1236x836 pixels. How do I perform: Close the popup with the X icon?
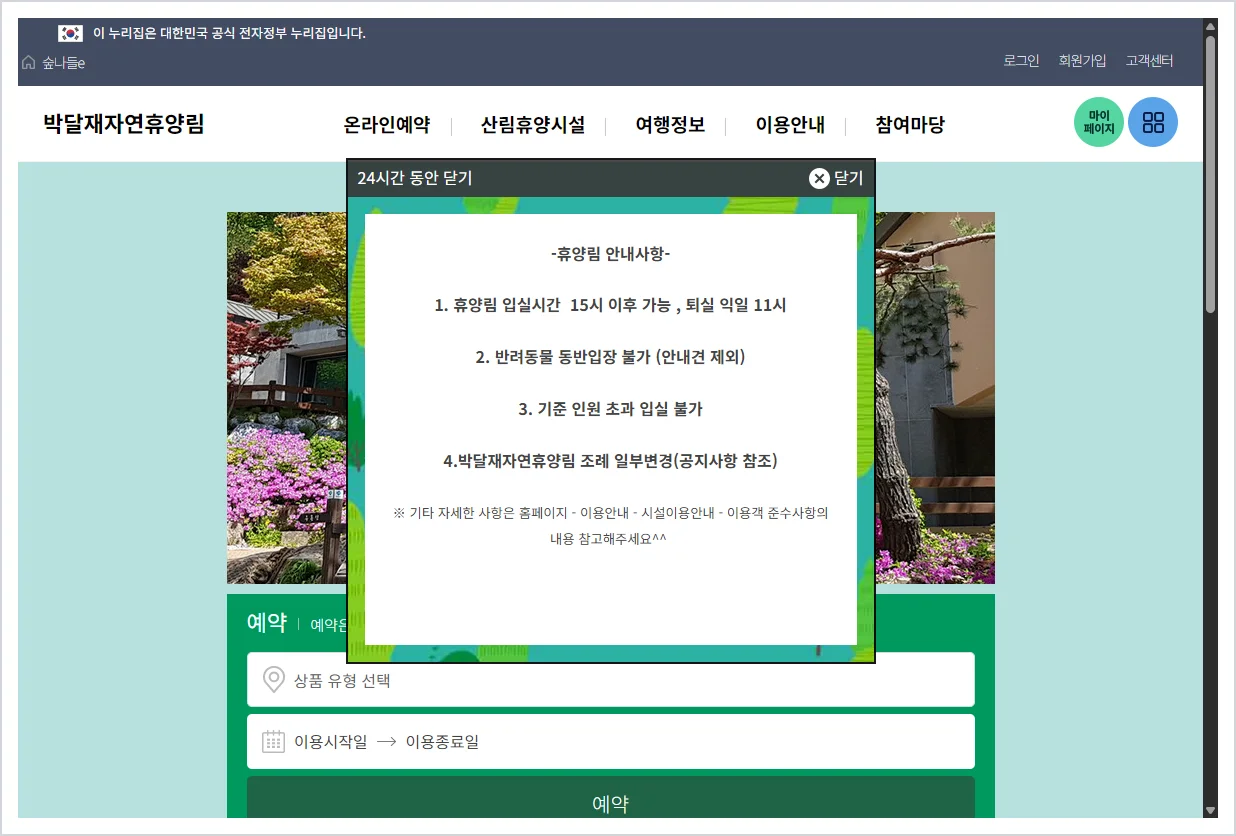819,178
